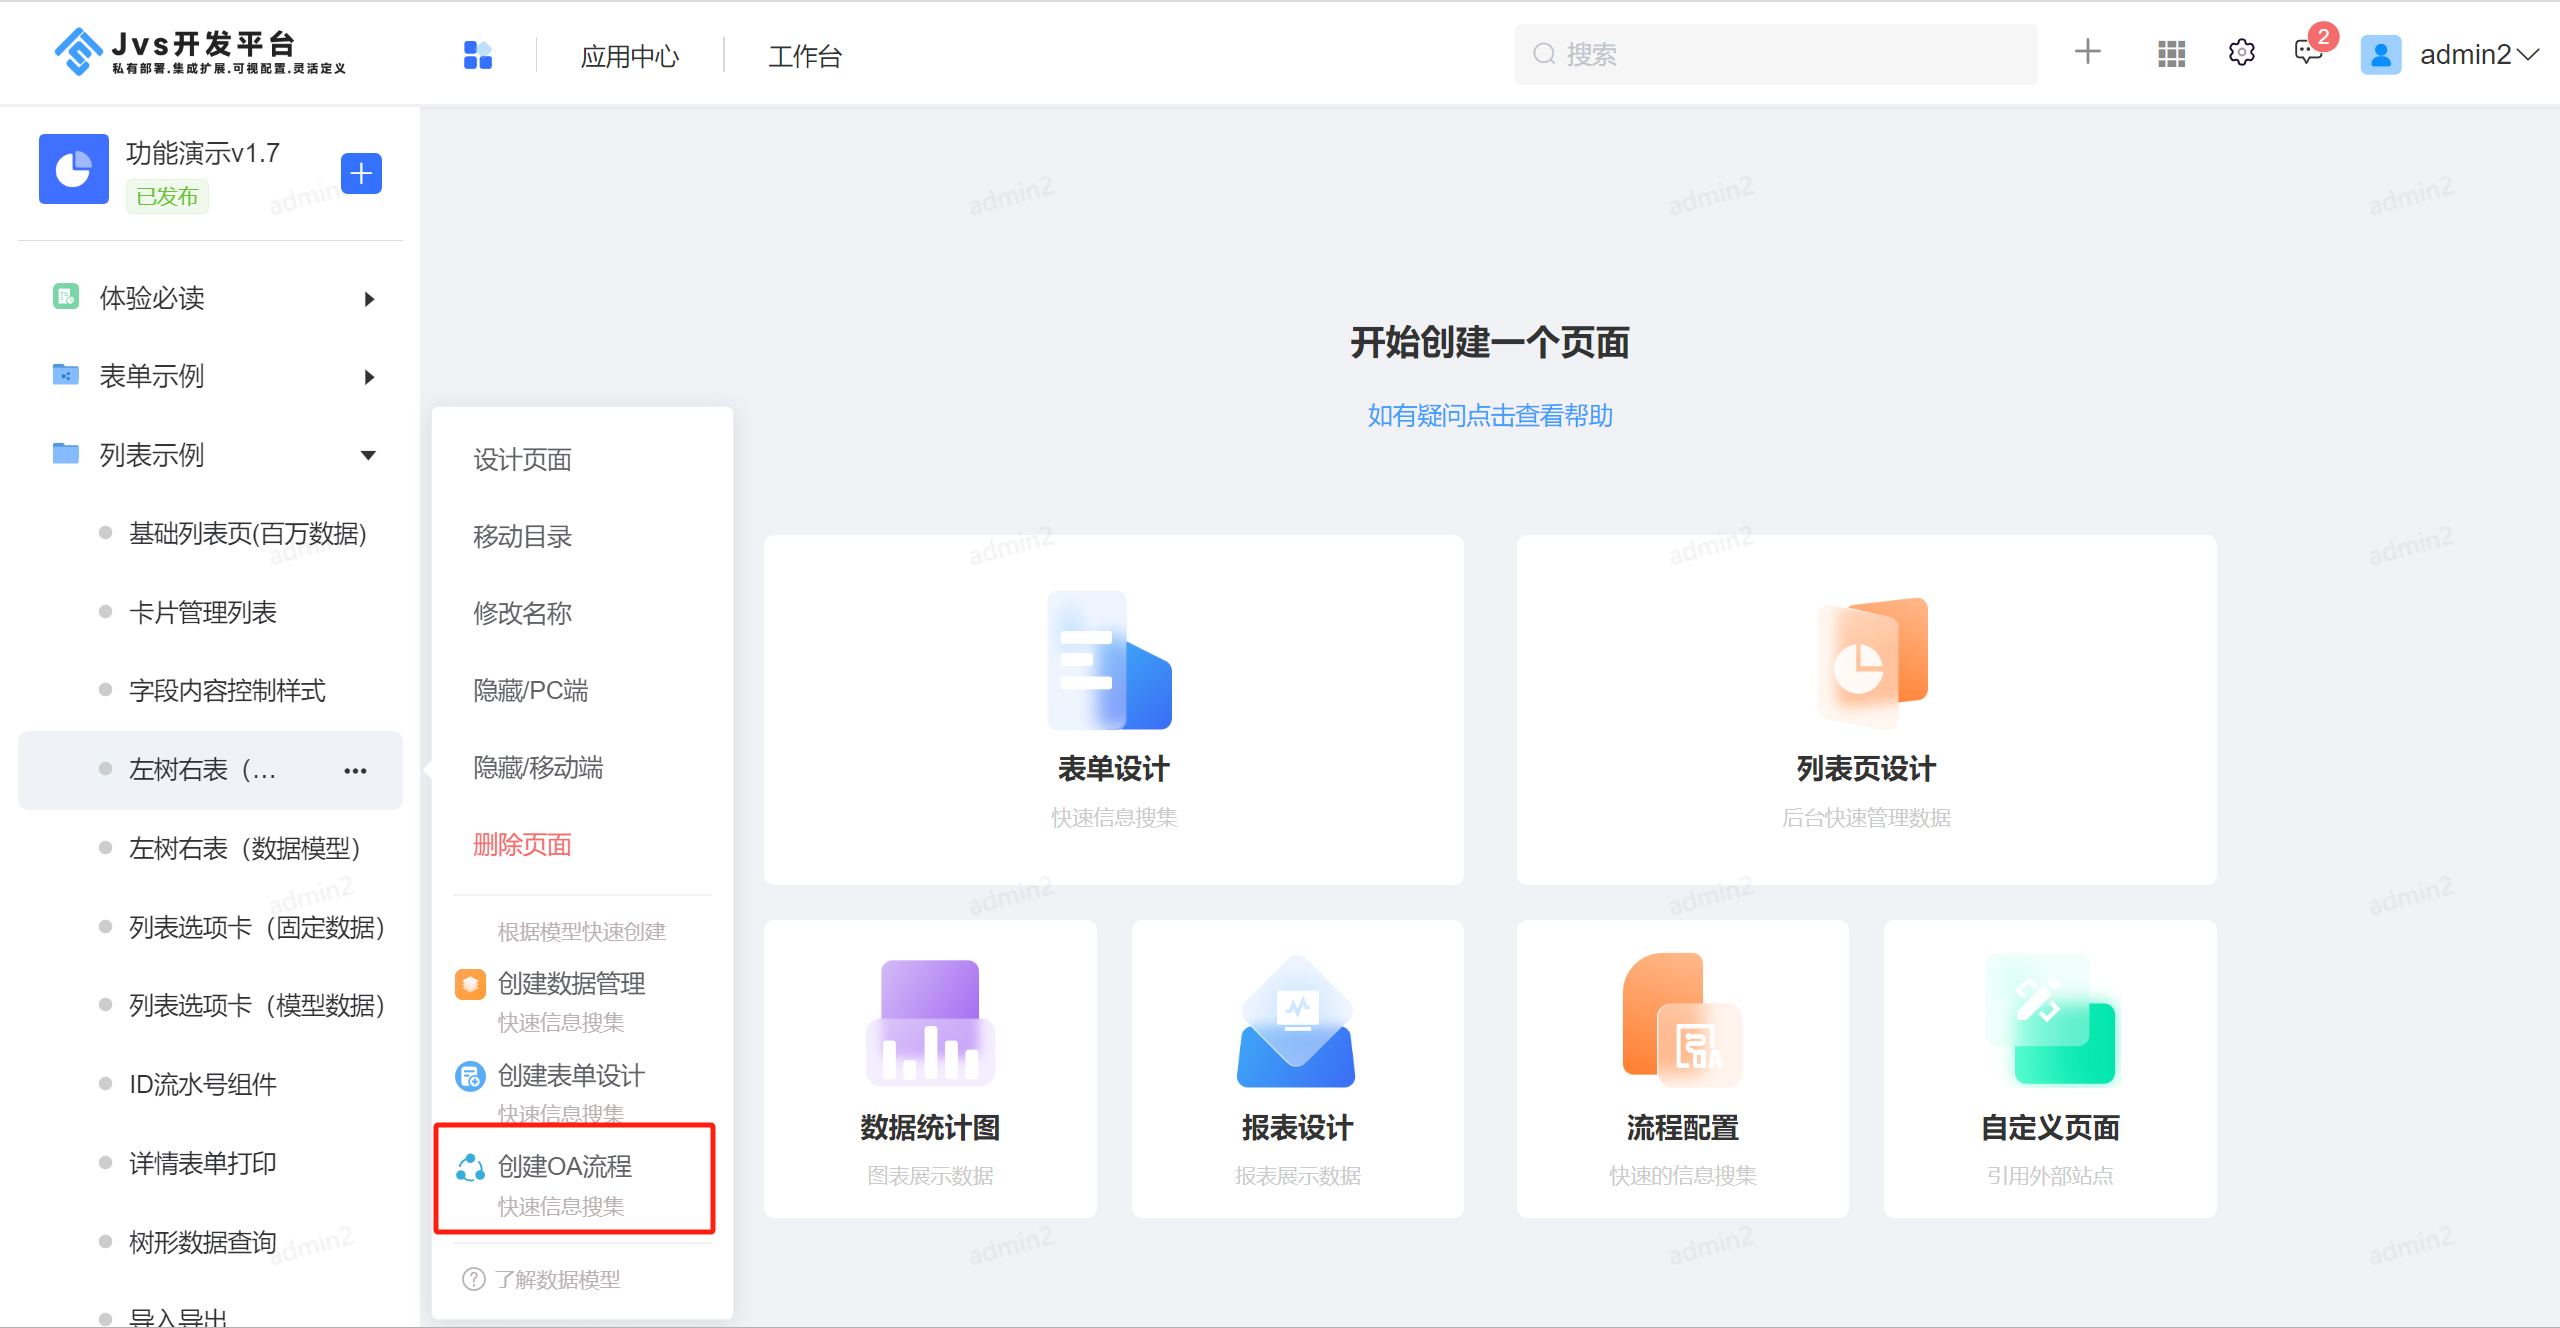This screenshot has height=1328, width=2560.
Task: Expand the 体验必读 folder arrow
Action: click(369, 299)
